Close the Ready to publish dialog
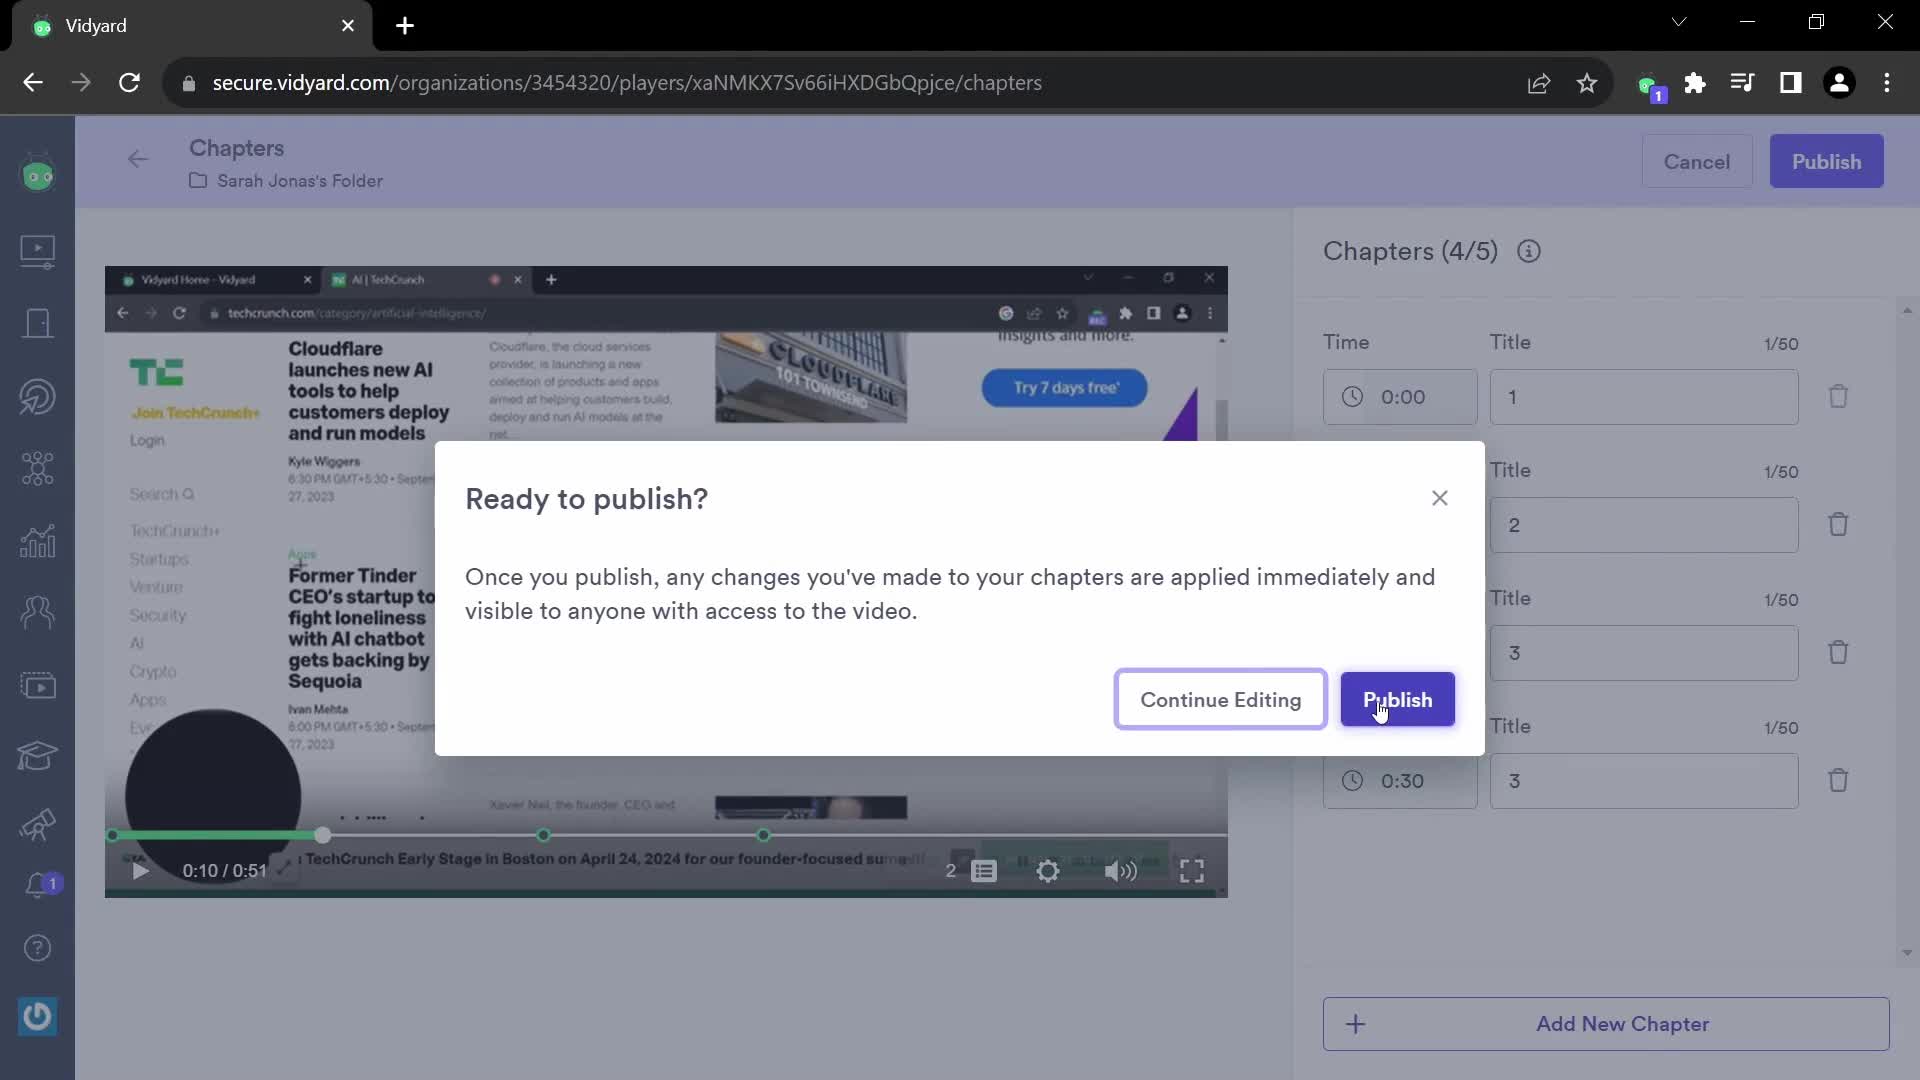The width and height of the screenshot is (1920, 1080). point(1439,498)
